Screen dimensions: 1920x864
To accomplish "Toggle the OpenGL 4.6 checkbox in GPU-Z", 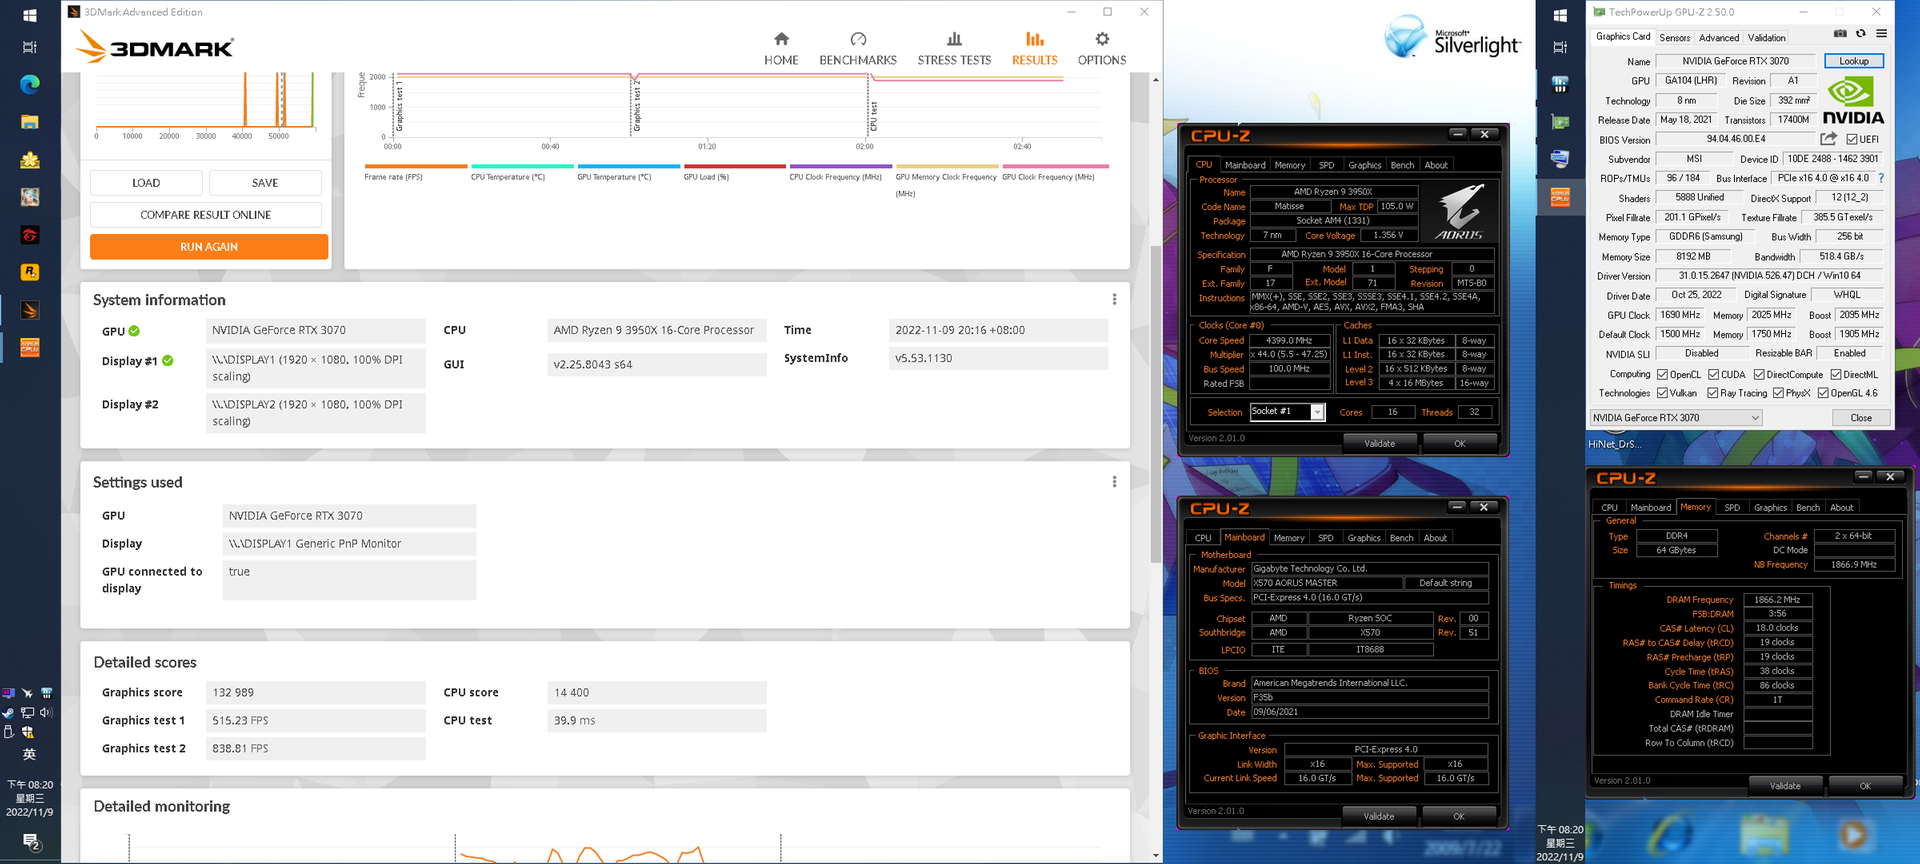I will click(1824, 393).
